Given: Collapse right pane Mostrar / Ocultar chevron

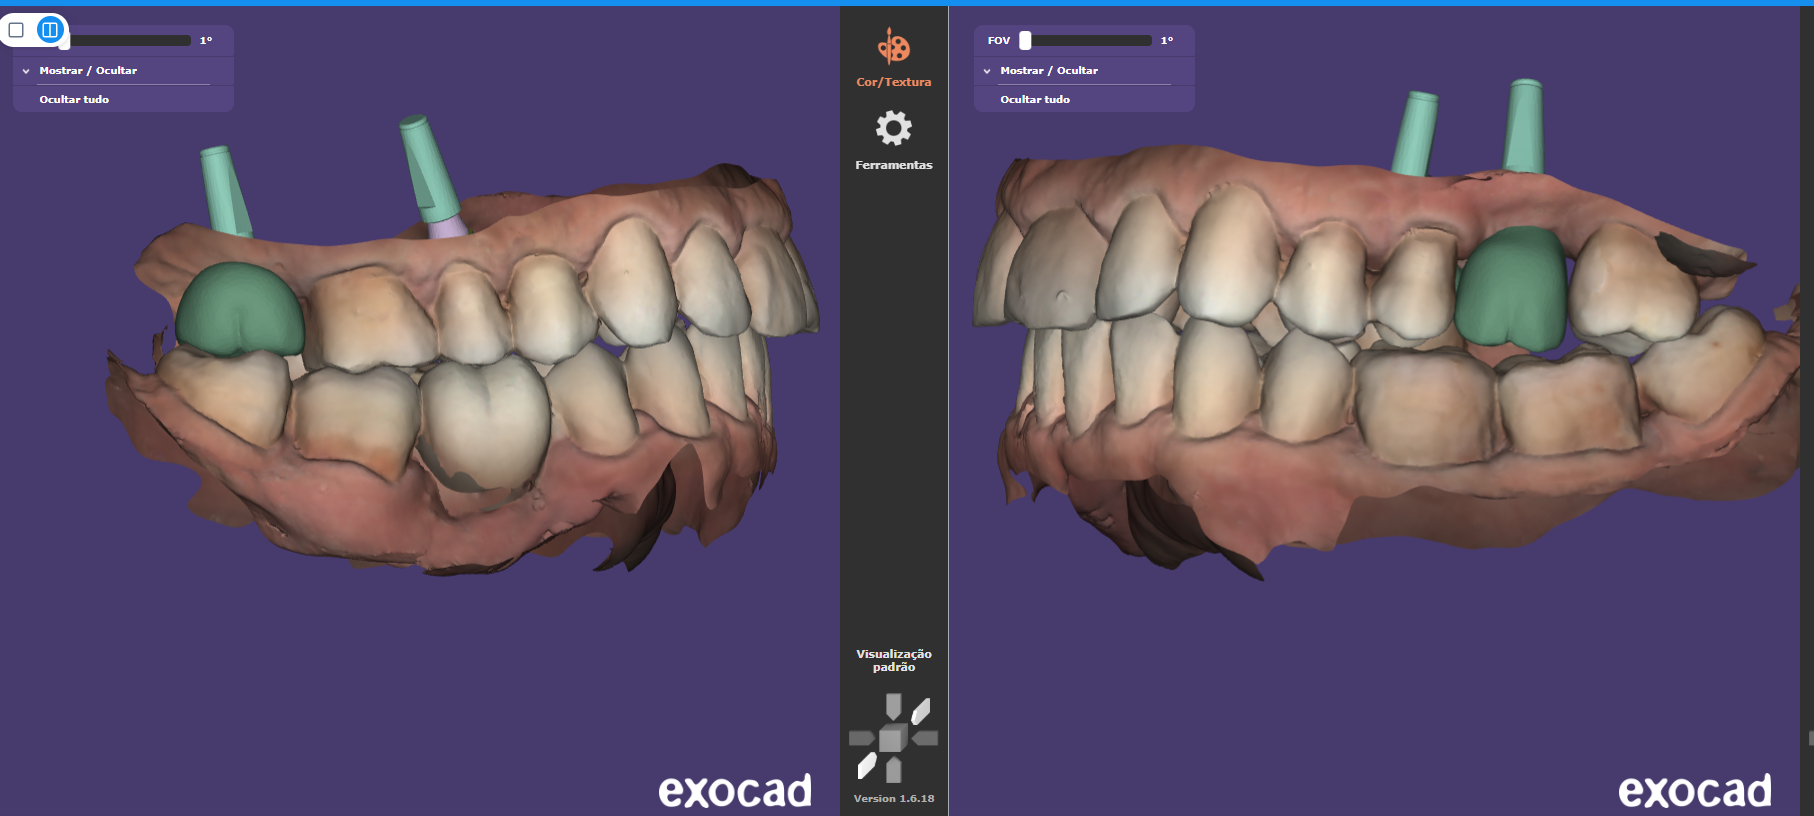Looking at the screenshot, I should click(987, 71).
